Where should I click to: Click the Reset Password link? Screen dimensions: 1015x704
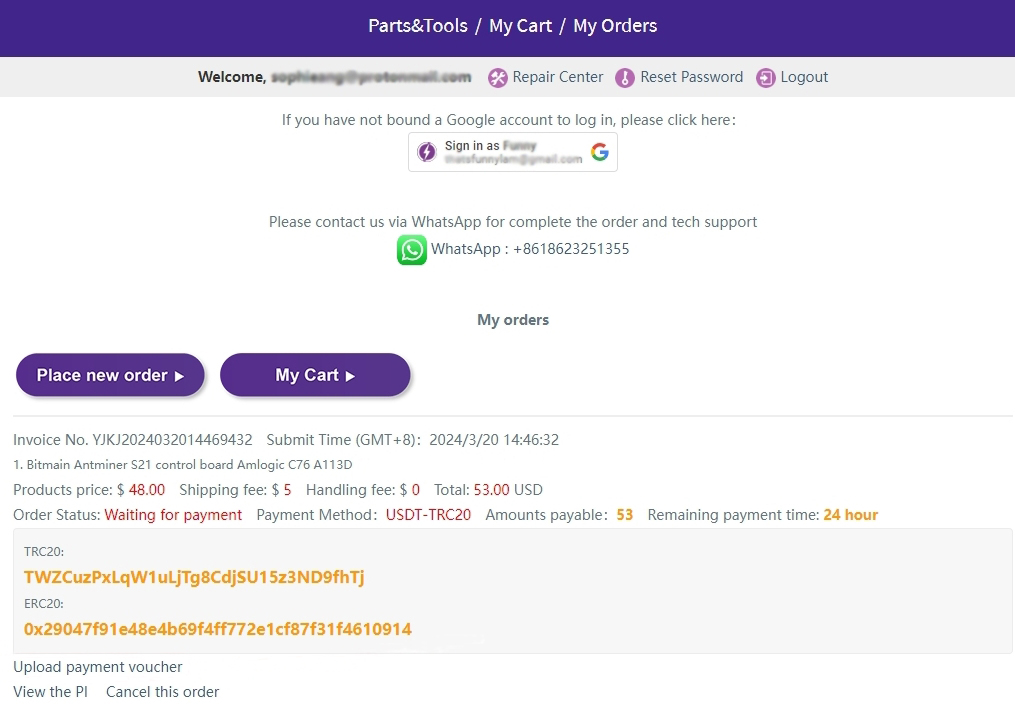691,77
